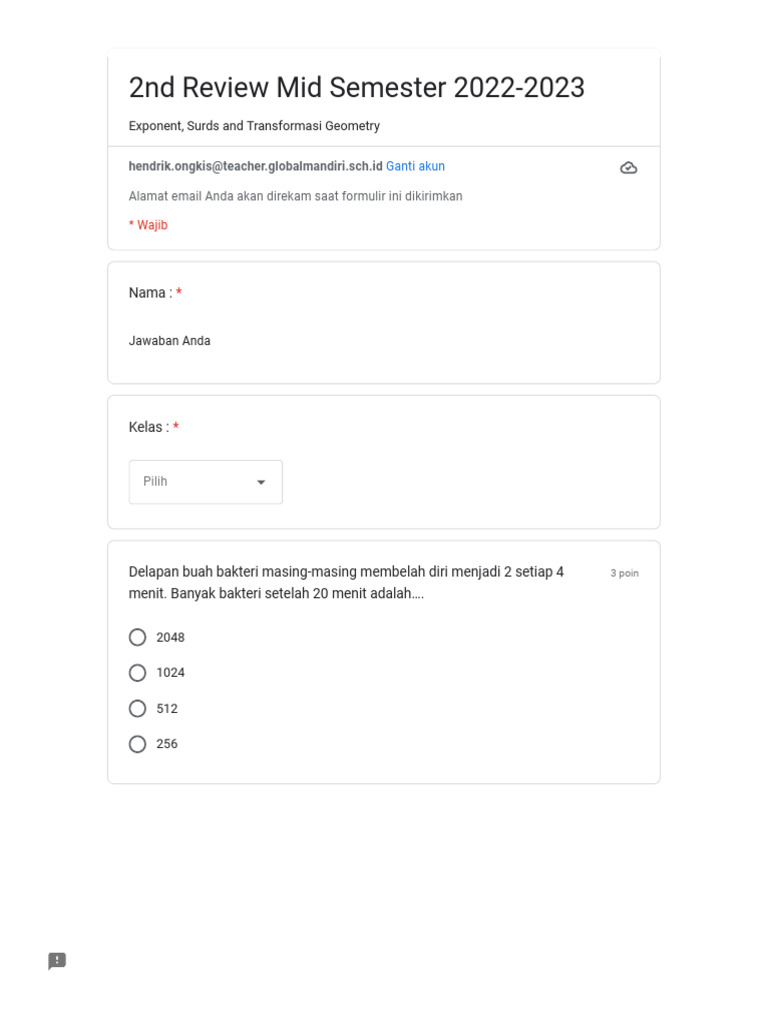The height and width of the screenshot is (1024, 768).
Task: Click the Wajib required notice
Action: [148, 225]
